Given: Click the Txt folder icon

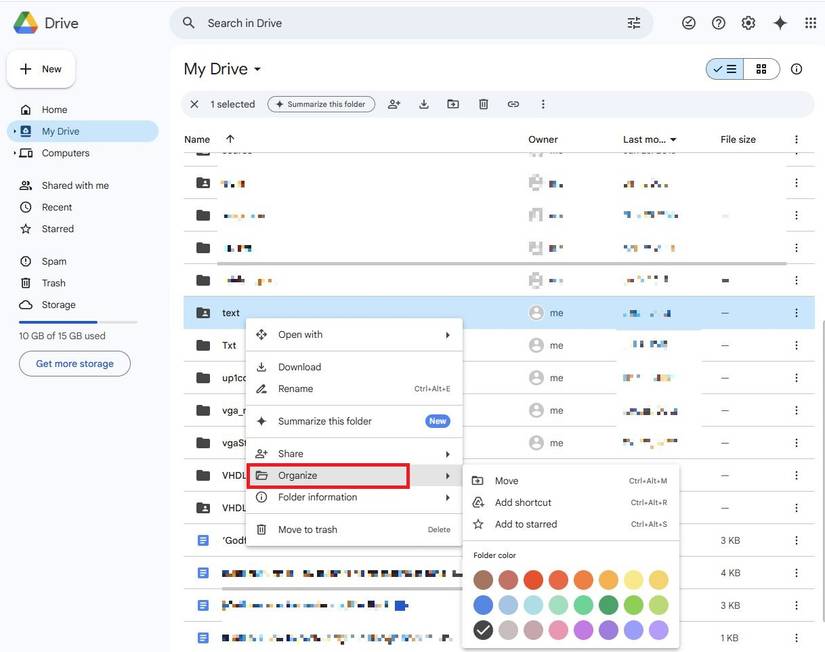Looking at the screenshot, I should point(203,345).
